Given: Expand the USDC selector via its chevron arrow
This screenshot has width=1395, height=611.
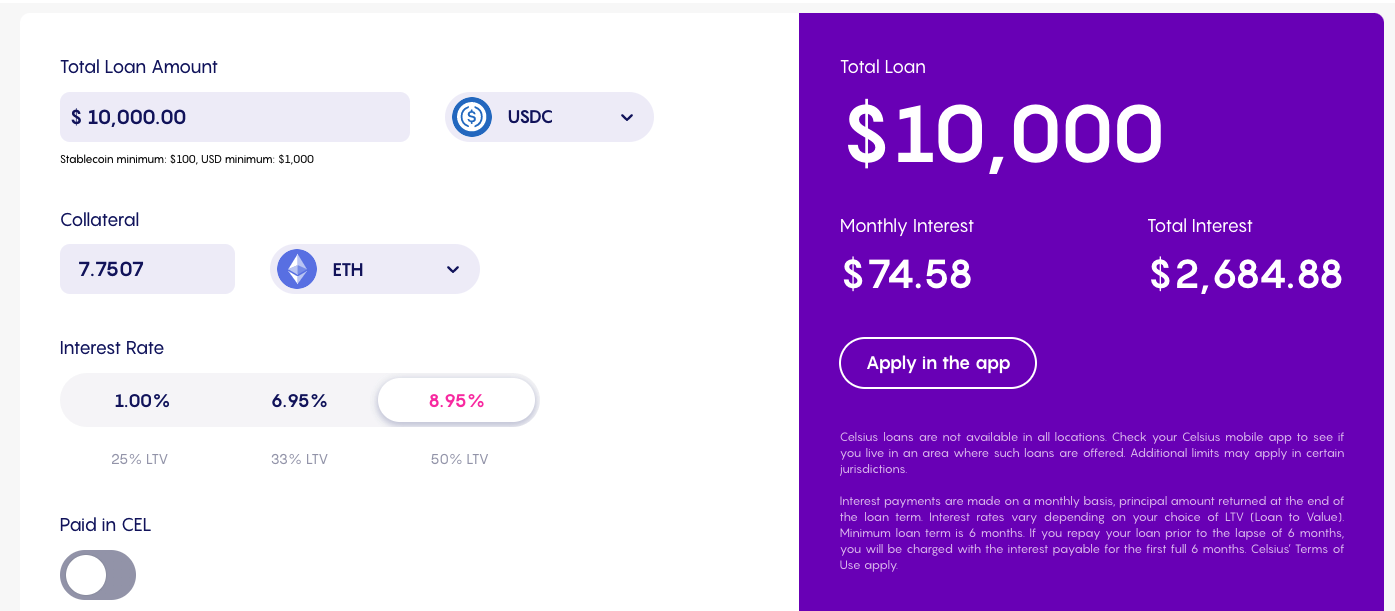Looking at the screenshot, I should tap(627, 117).
